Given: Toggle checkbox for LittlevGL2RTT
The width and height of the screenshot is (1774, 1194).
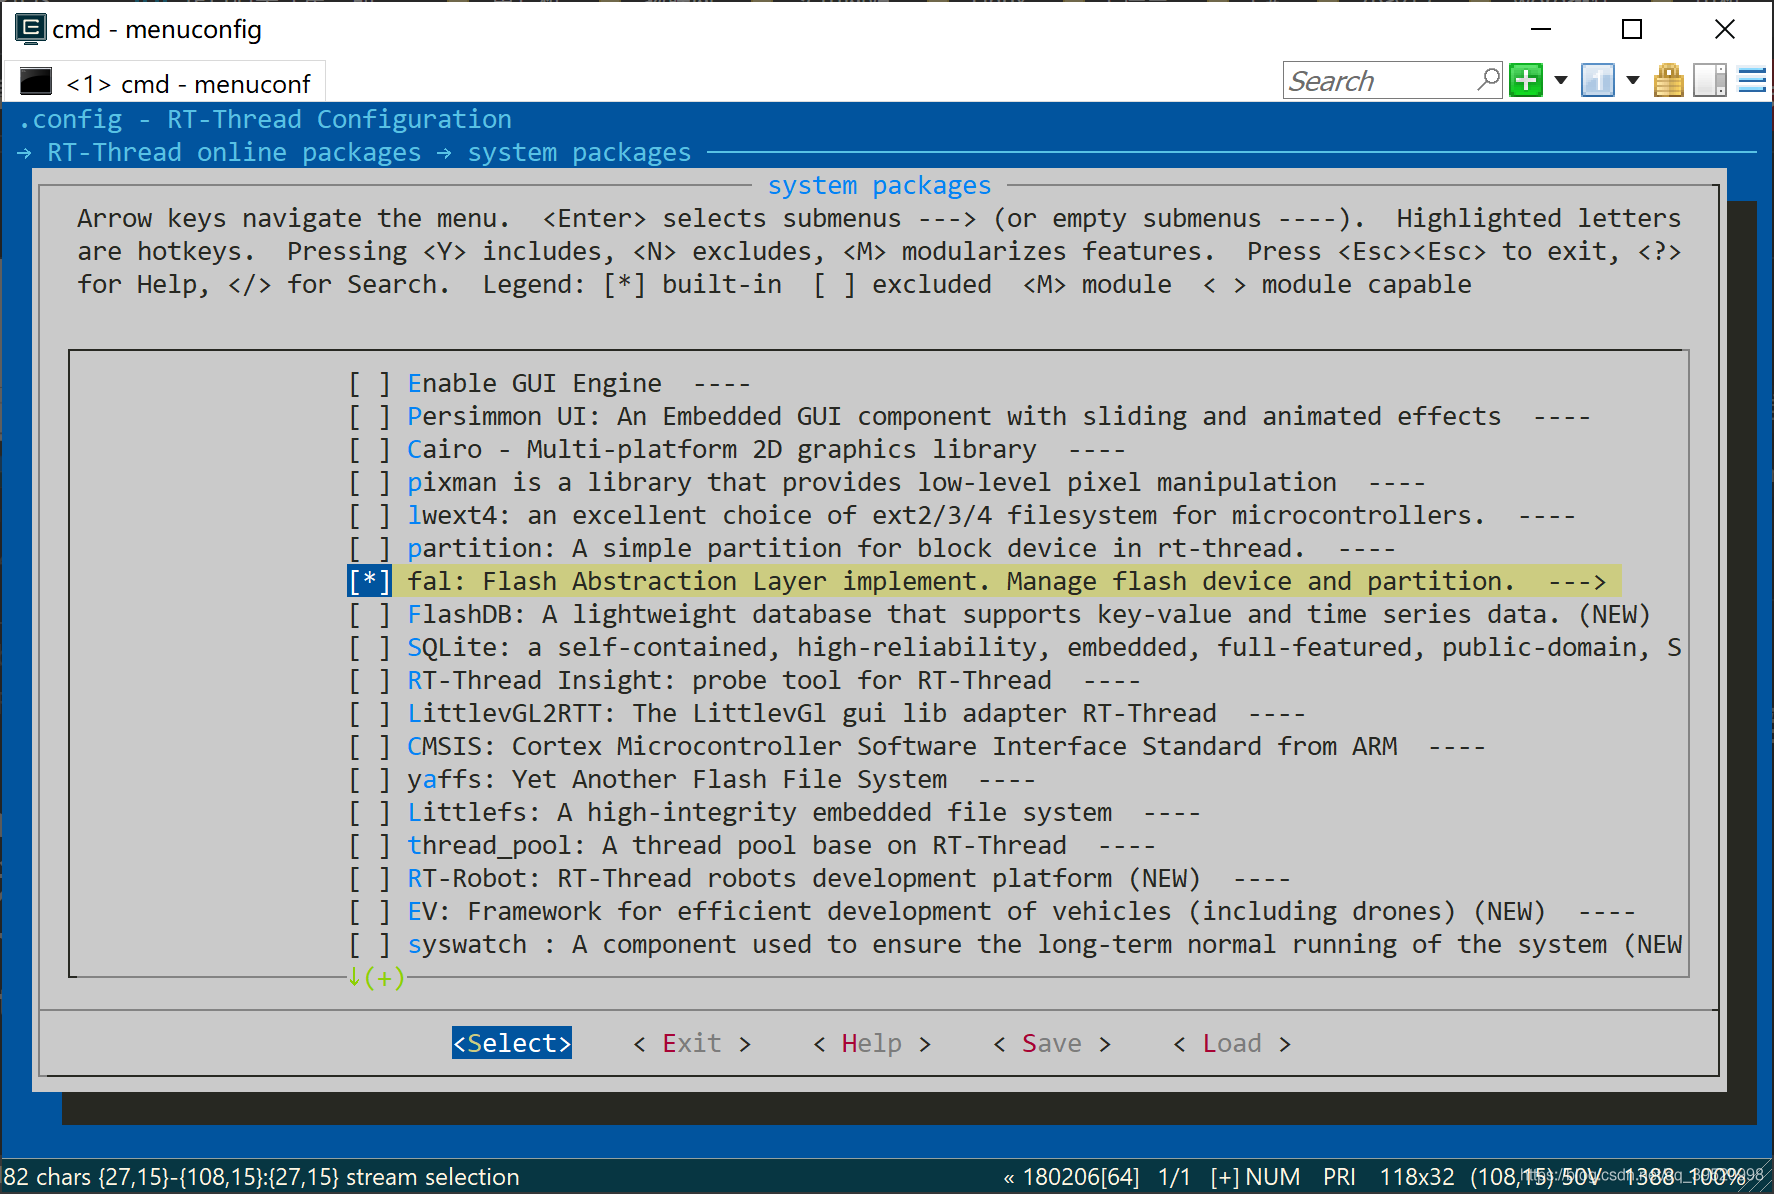Looking at the screenshot, I should point(369,714).
